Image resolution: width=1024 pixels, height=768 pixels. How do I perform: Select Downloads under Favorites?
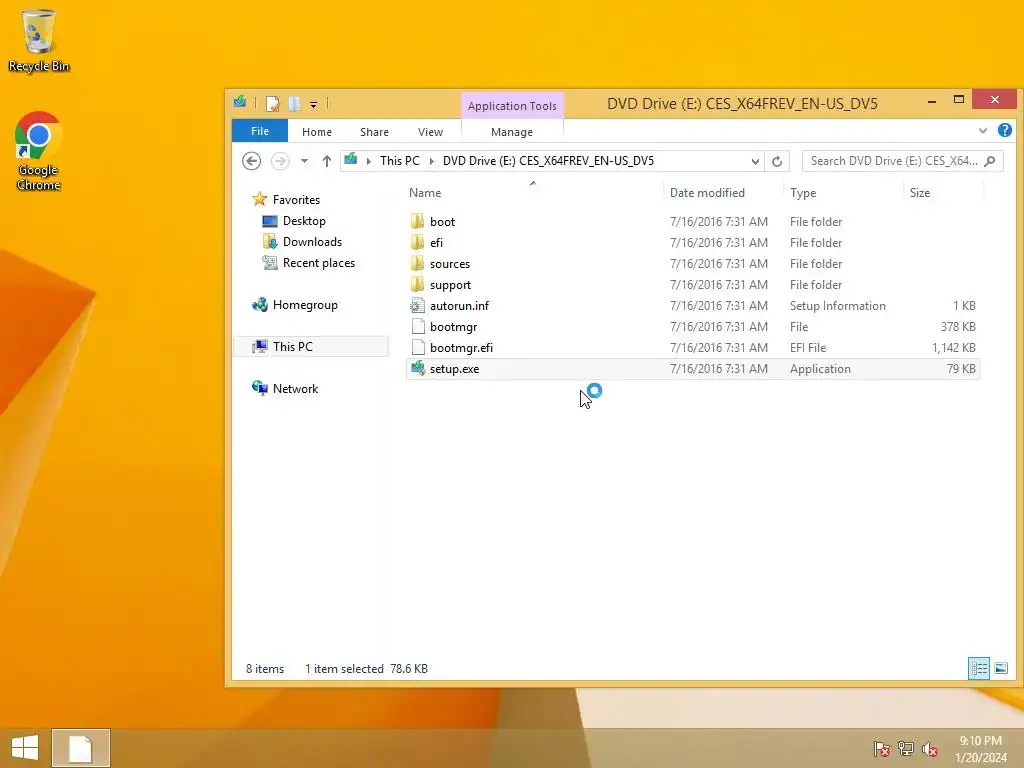pyautogui.click(x=302, y=242)
